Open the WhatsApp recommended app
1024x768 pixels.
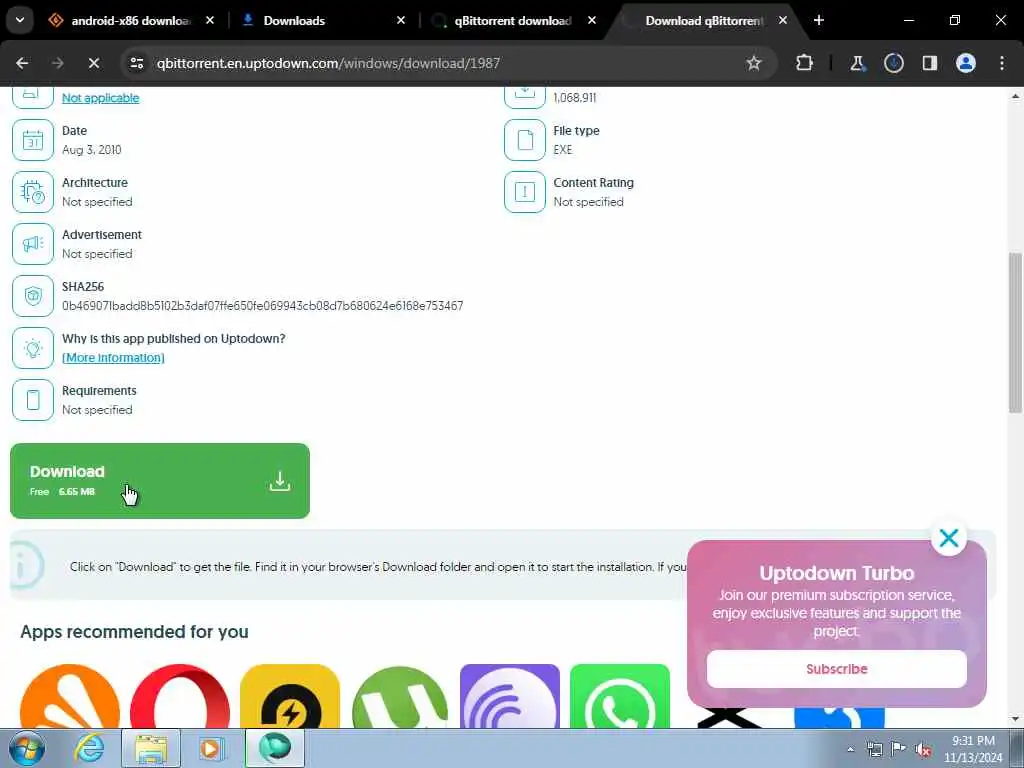click(620, 696)
